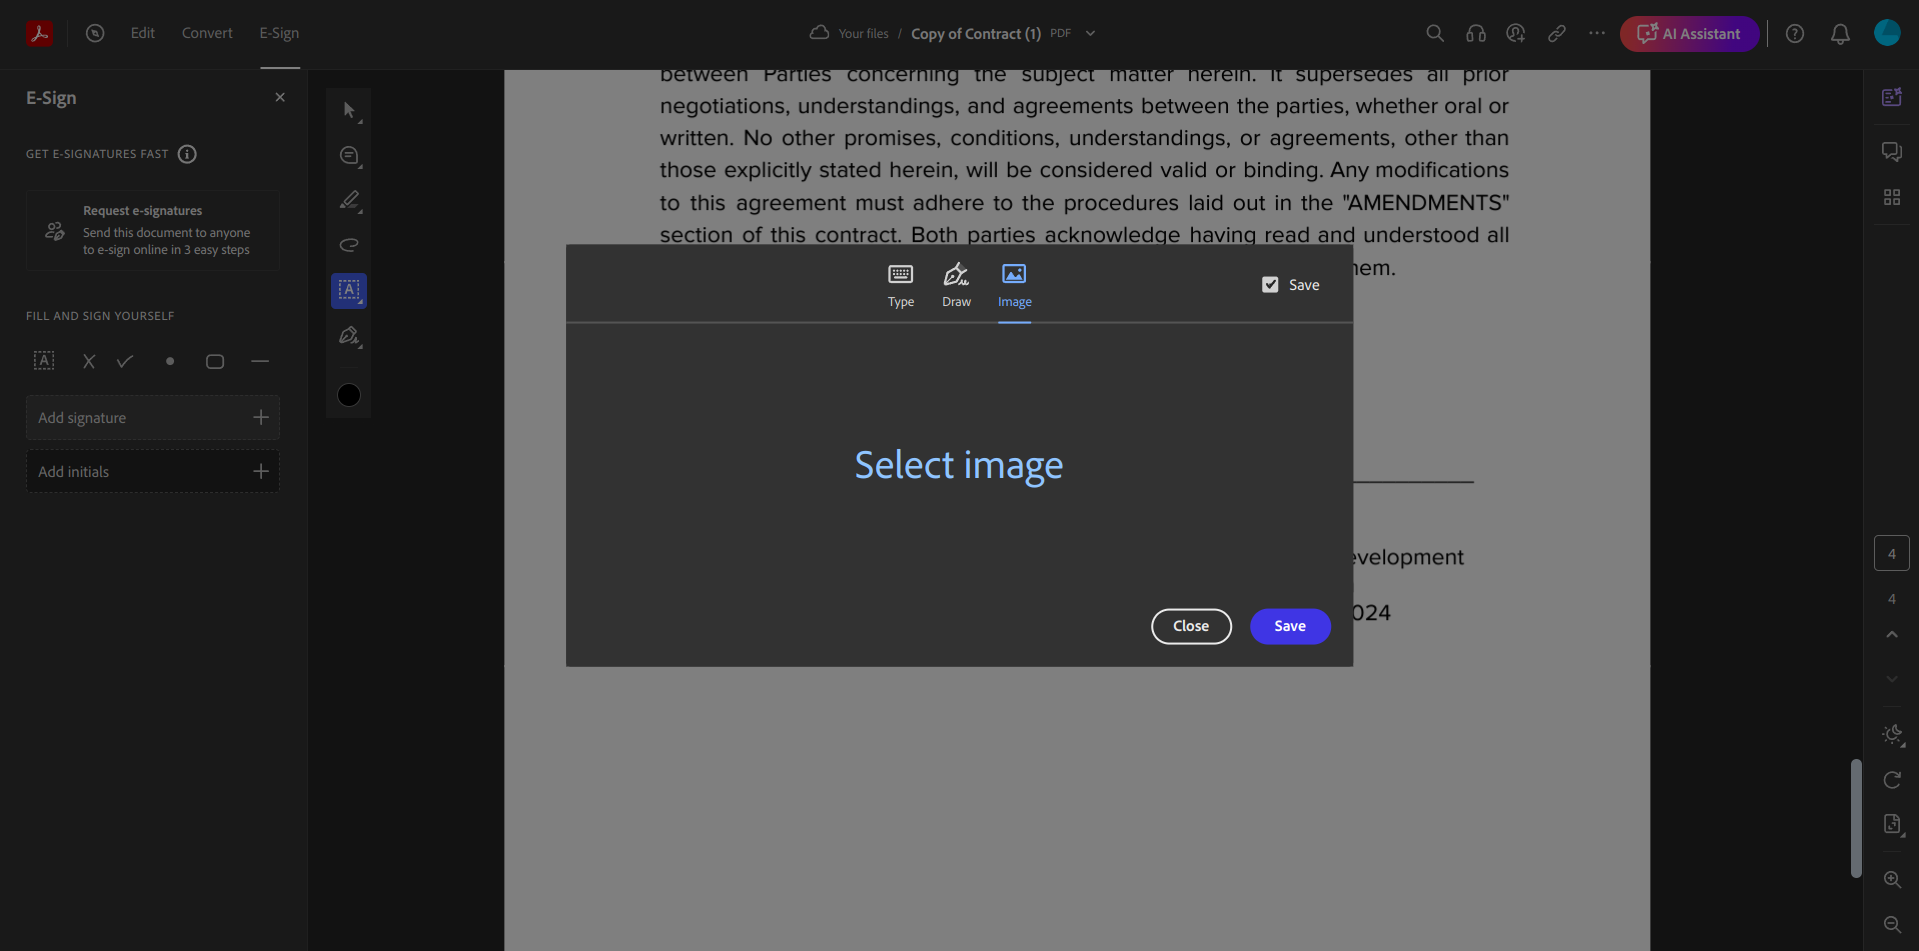Click the Close button in dialog
Viewport: 1919px width, 951px height.
click(x=1191, y=626)
